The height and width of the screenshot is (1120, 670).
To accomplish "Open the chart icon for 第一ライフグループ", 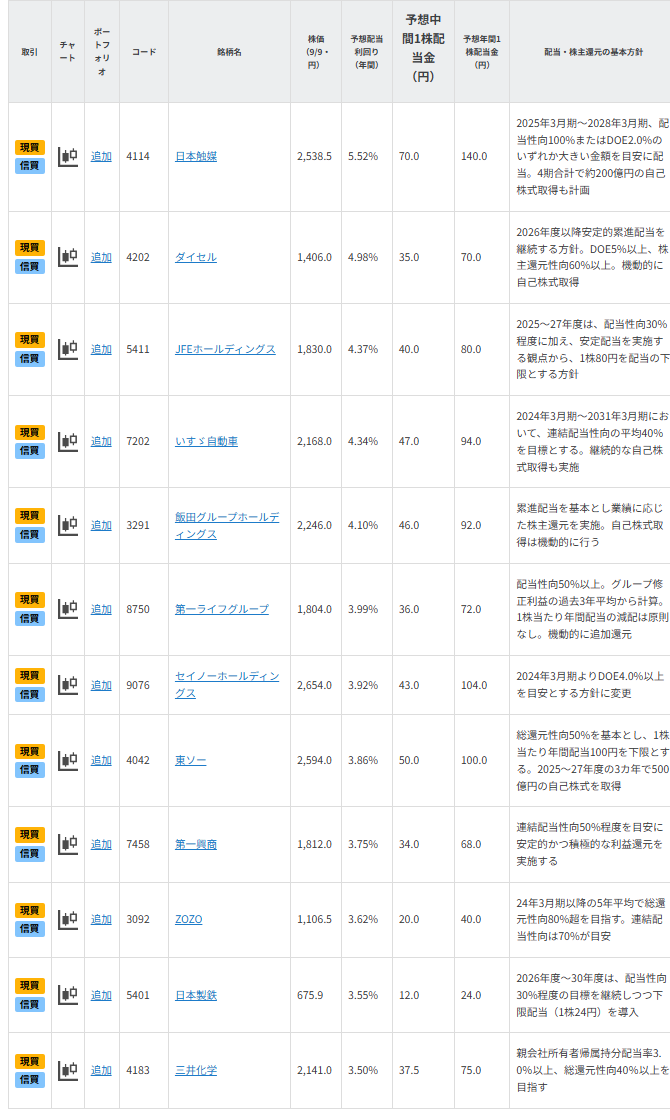I will (x=68, y=609).
